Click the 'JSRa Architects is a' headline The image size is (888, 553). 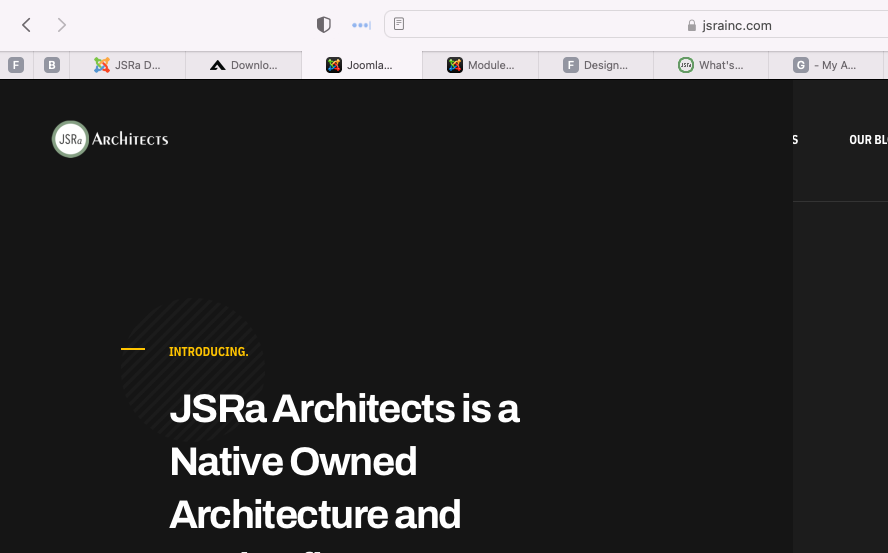point(344,409)
